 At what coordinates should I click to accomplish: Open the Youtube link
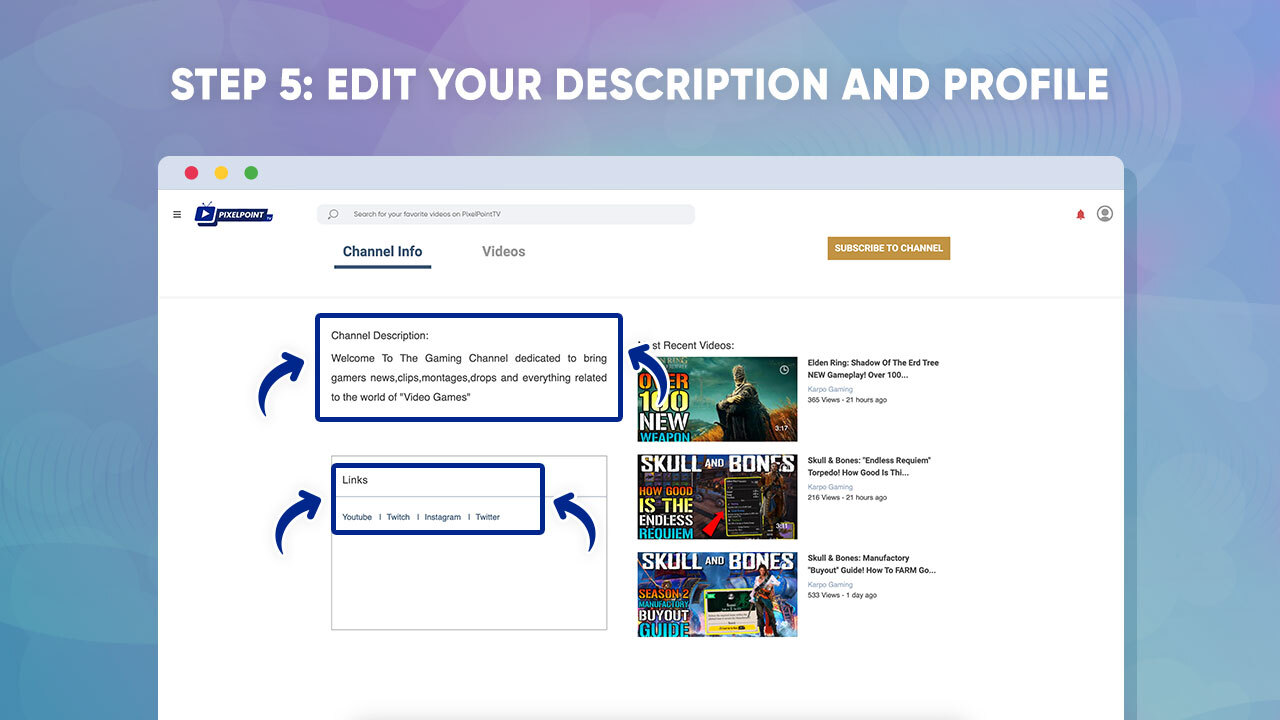click(357, 517)
